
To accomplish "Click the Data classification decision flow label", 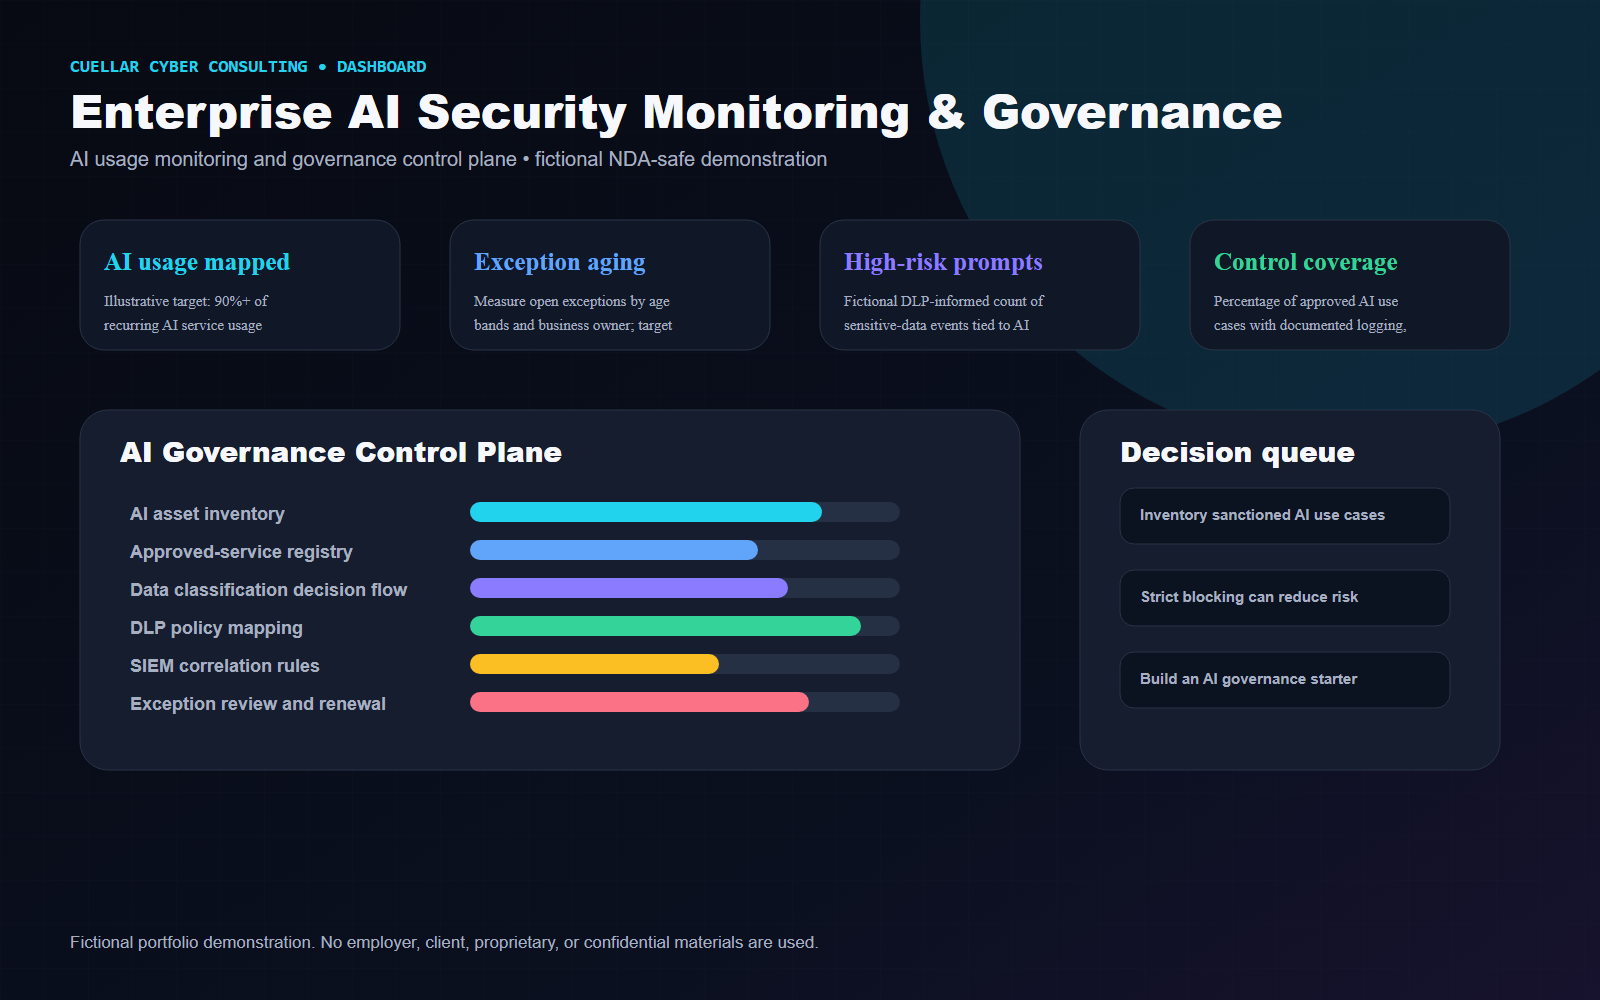I will coord(268,590).
